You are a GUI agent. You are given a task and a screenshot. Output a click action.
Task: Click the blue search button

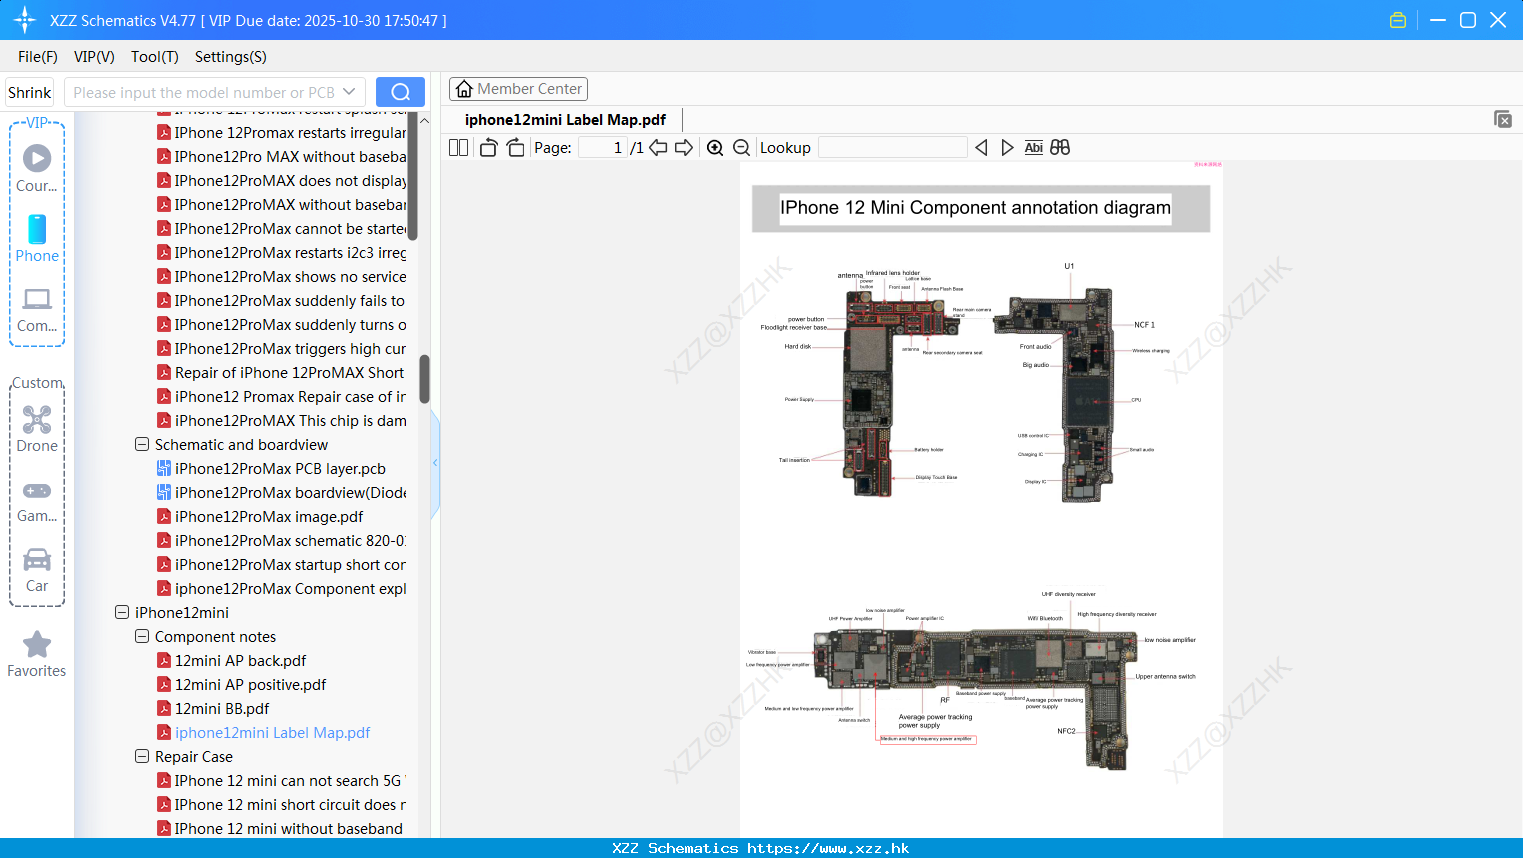click(x=400, y=92)
